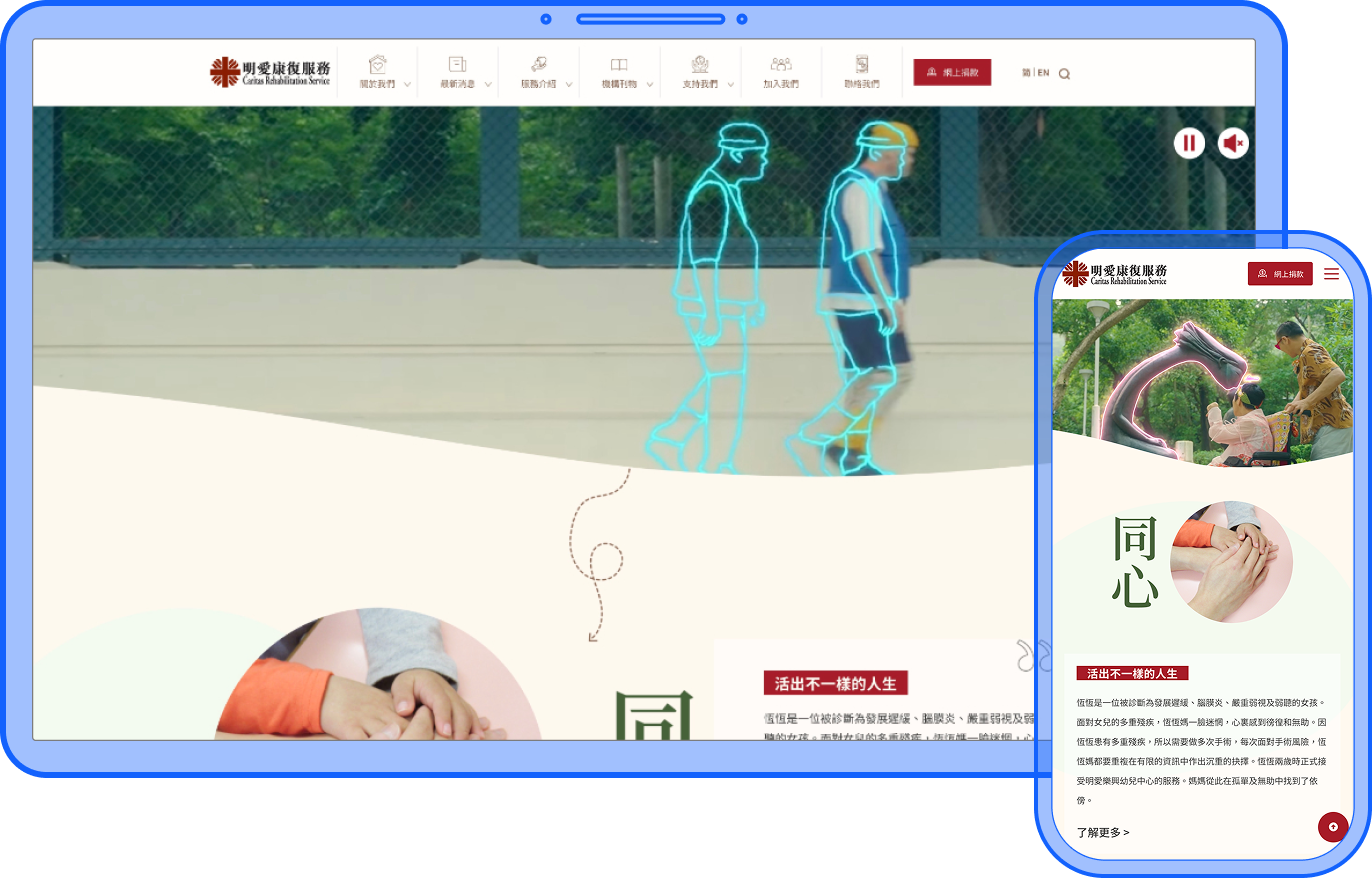Switch language to EN

tap(1043, 73)
